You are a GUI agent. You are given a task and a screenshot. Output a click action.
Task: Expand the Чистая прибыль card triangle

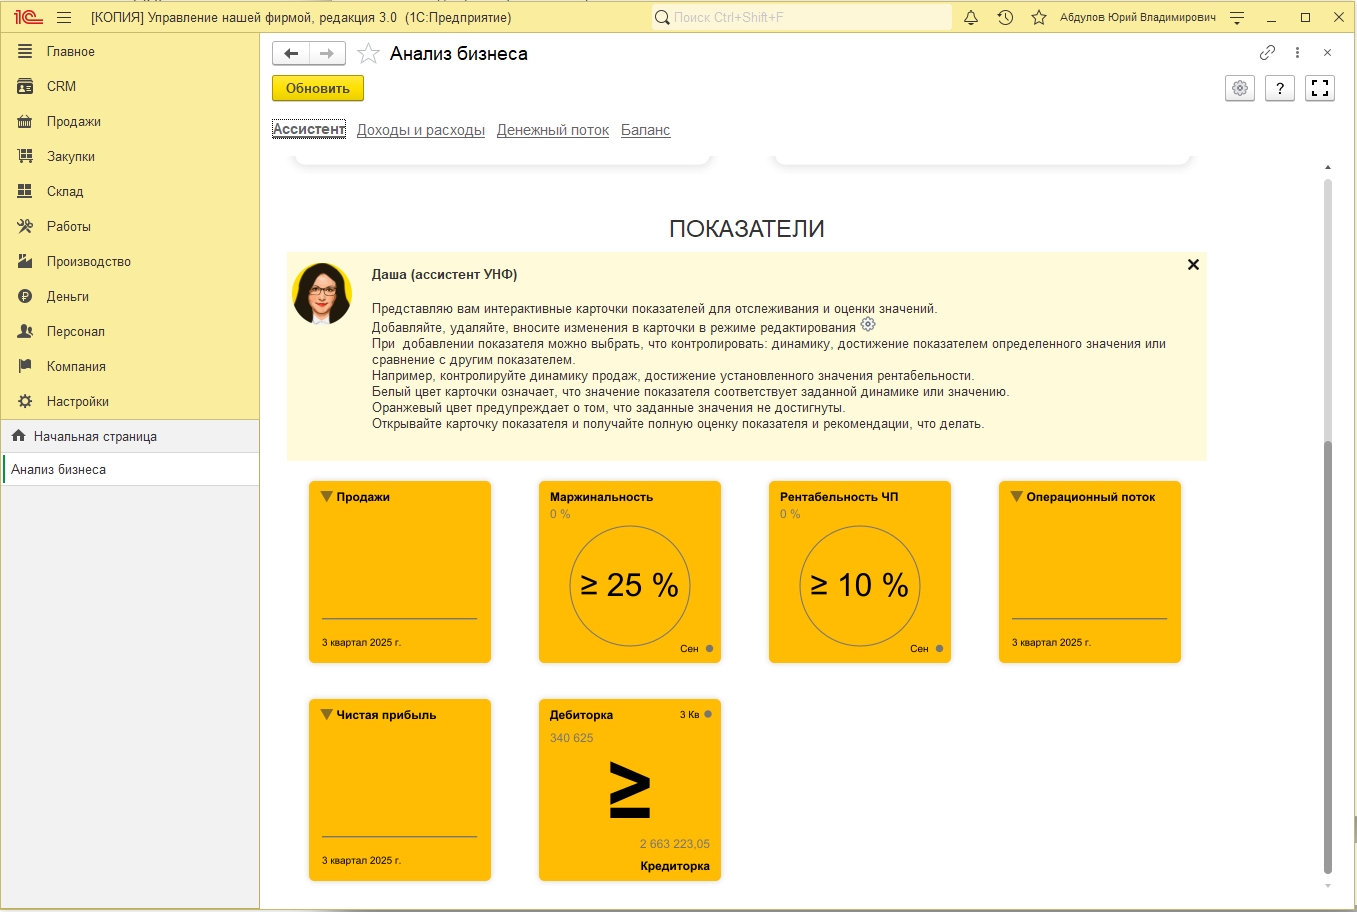click(326, 715)
